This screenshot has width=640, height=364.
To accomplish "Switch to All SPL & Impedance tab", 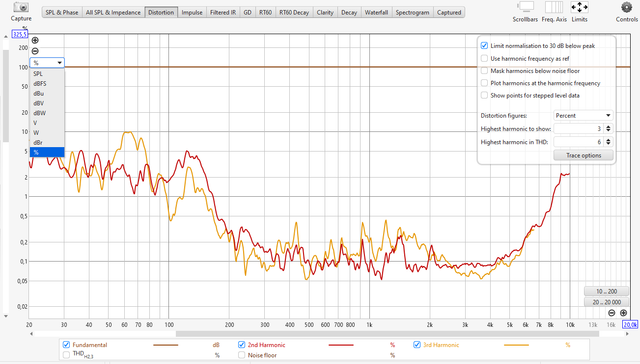I will [x=113, y=12].
